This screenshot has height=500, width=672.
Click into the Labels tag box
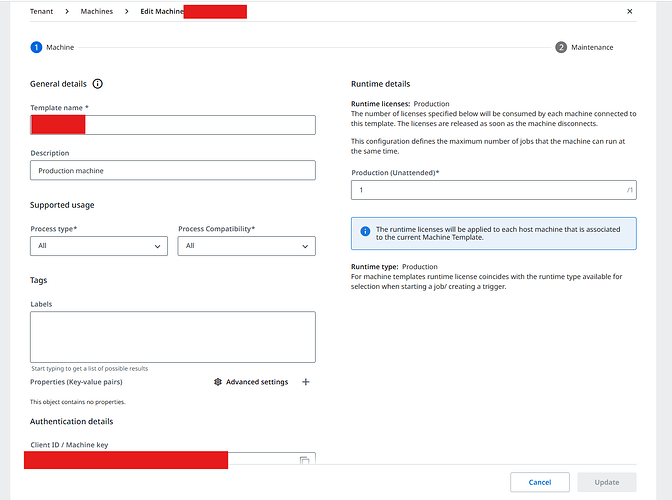pos(172,336)
